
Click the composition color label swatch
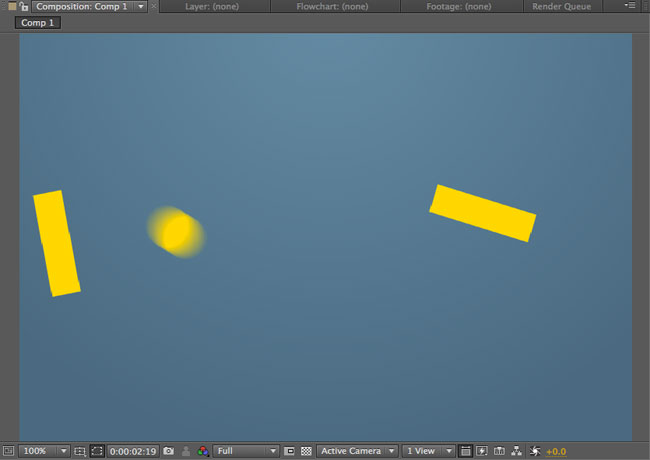(x=12, y=6)
